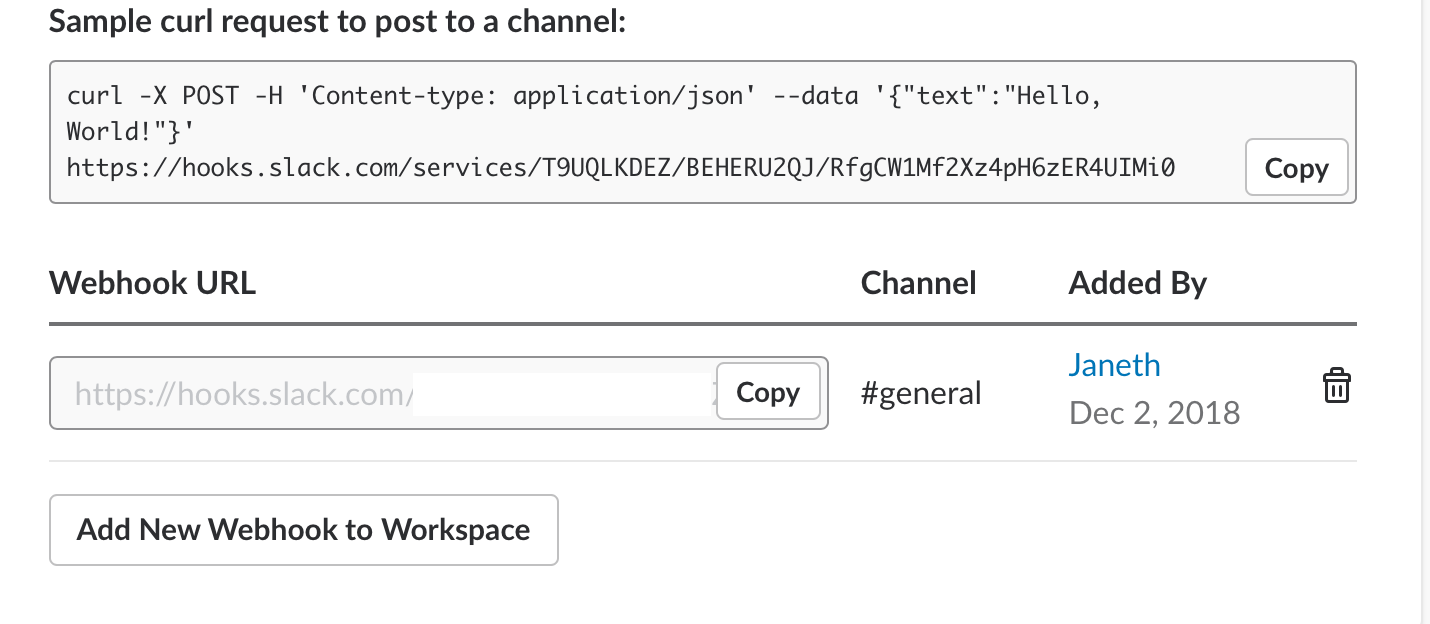Copy the webhook URL

coord(768,392)
